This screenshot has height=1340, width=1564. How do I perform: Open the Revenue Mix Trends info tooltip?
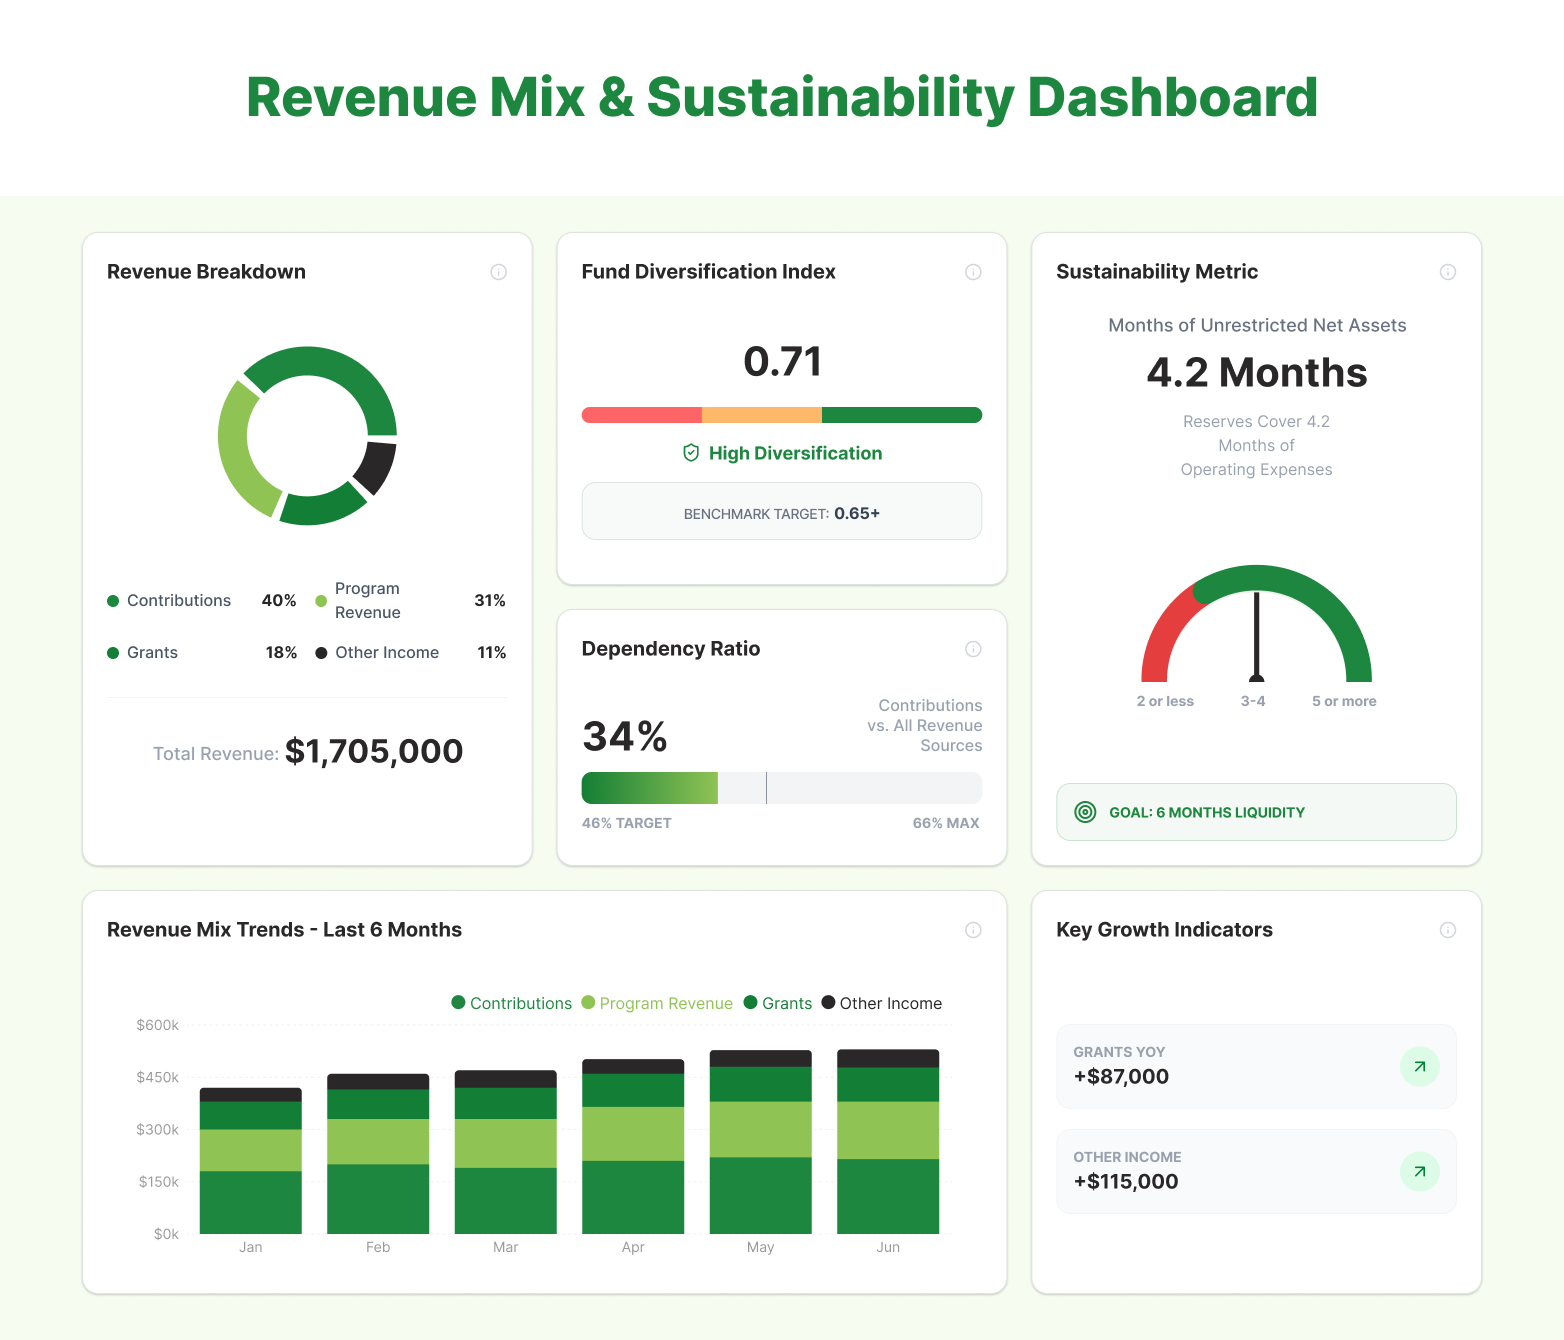[x=973, y=930]
